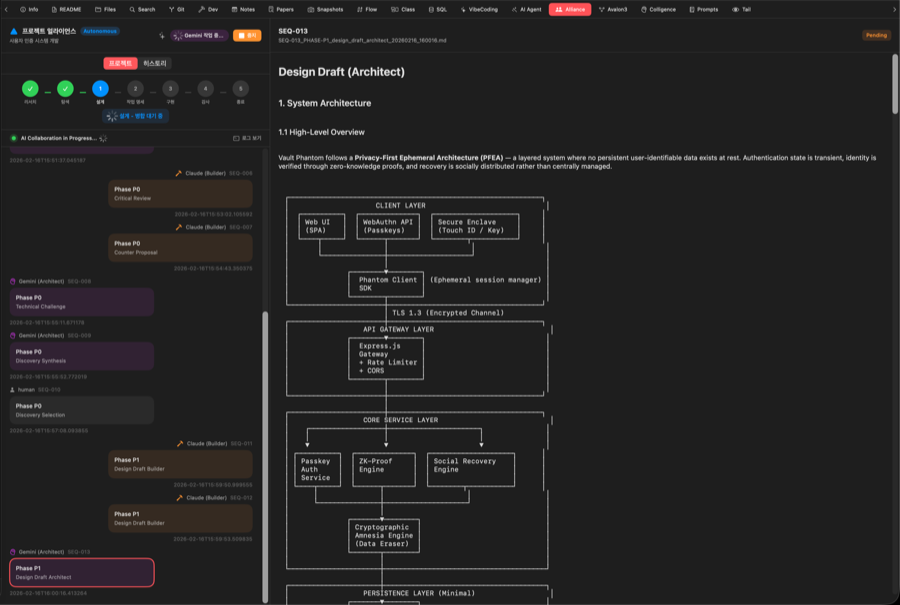Switch to the AI Agent tab
900x605 pixels.
coord(528,9)
